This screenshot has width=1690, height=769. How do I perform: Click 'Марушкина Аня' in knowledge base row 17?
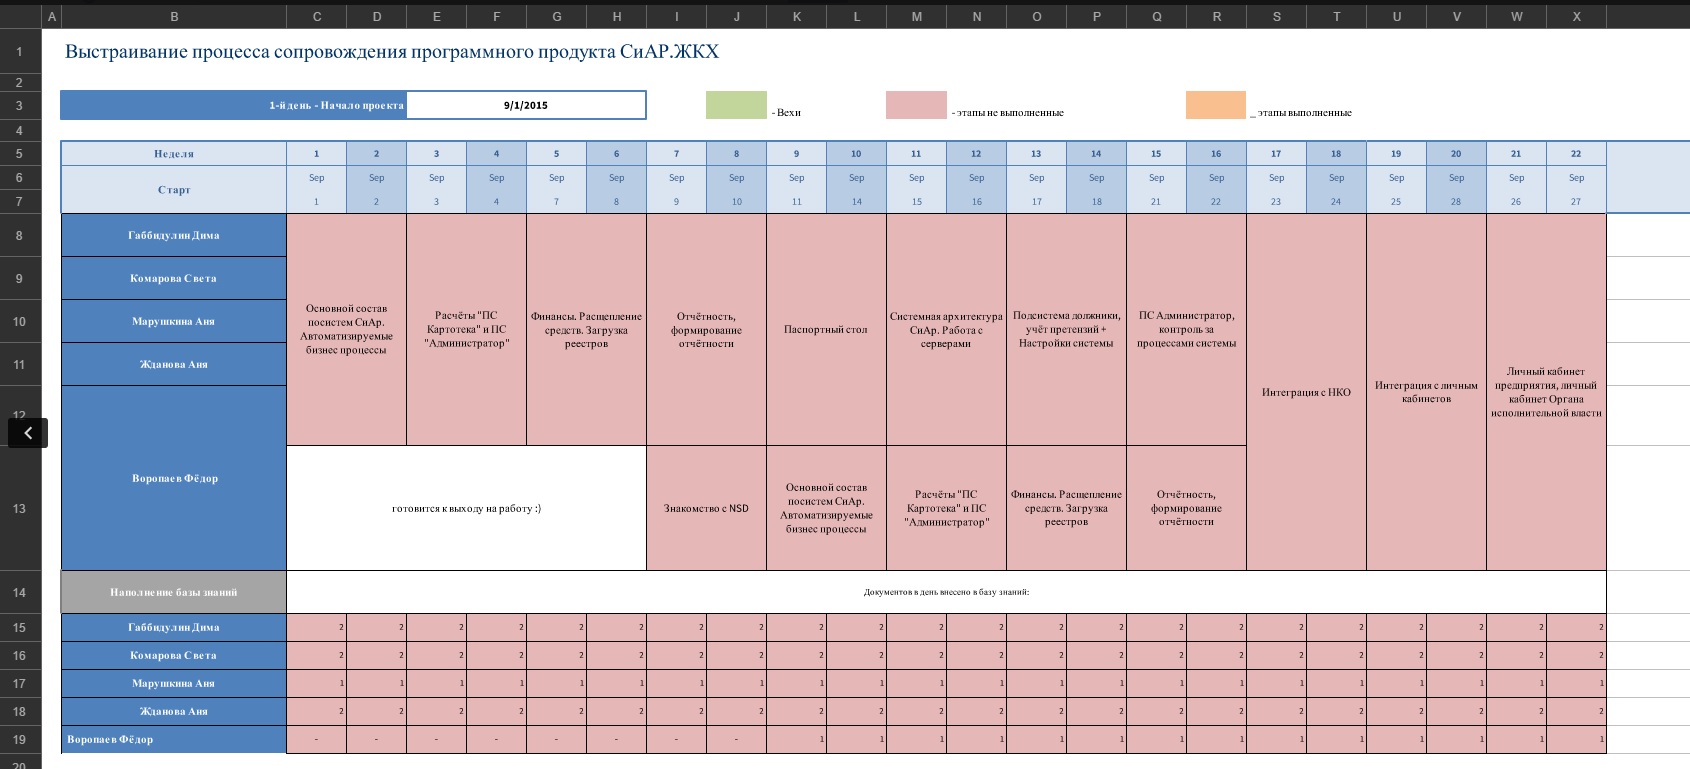point(174,683)
